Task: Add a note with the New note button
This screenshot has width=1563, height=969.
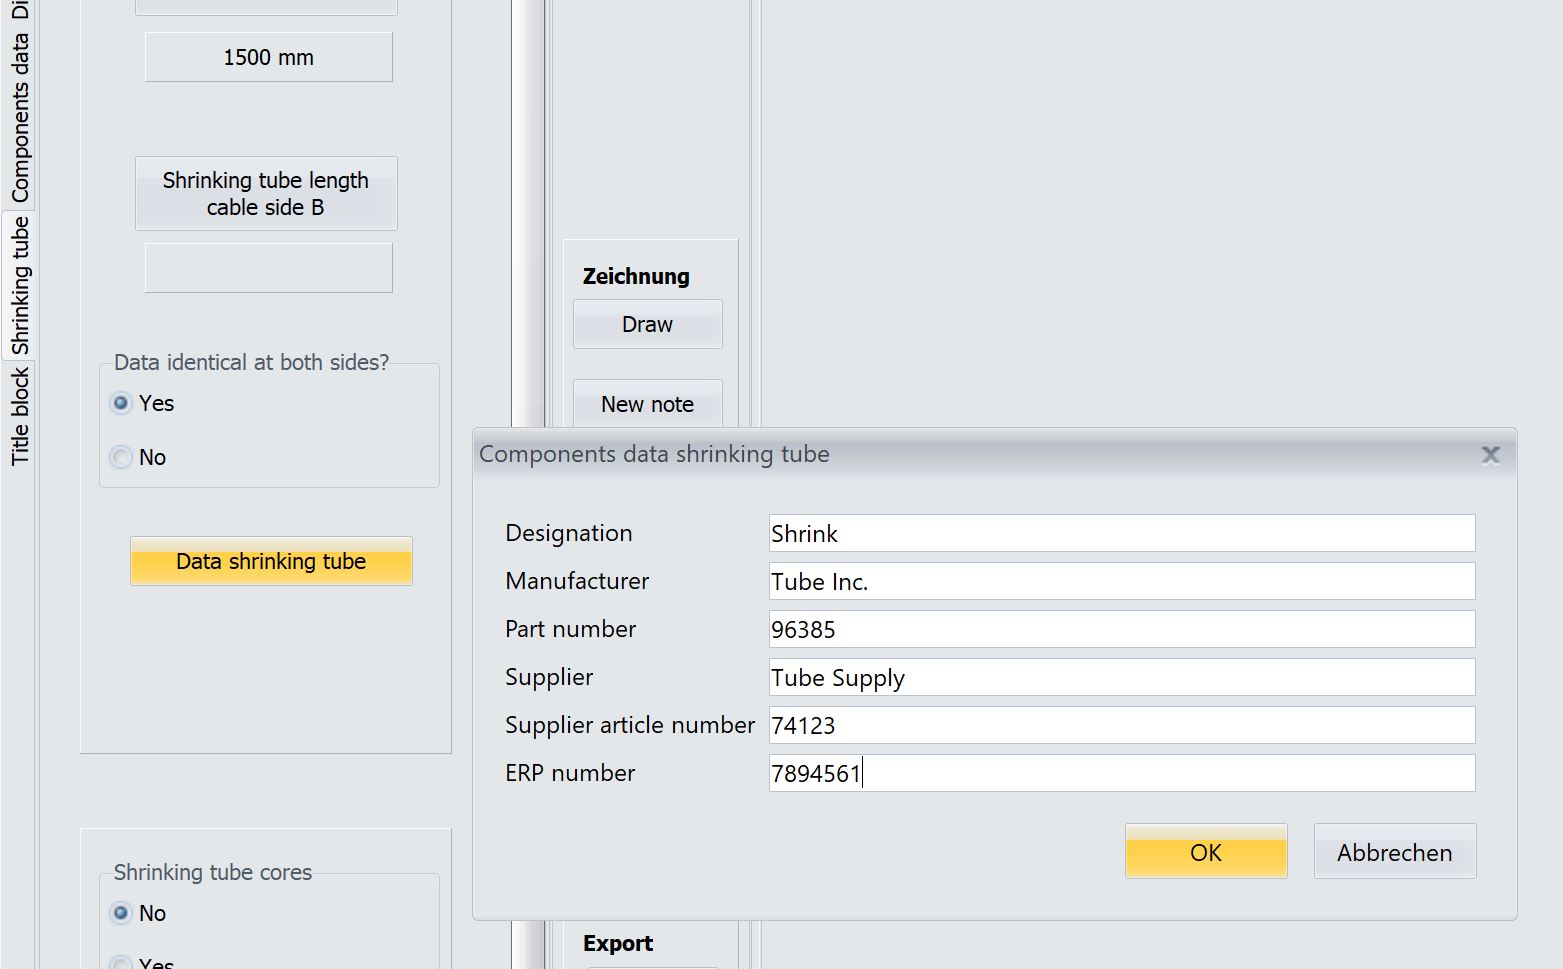Action: coord(647,404)
